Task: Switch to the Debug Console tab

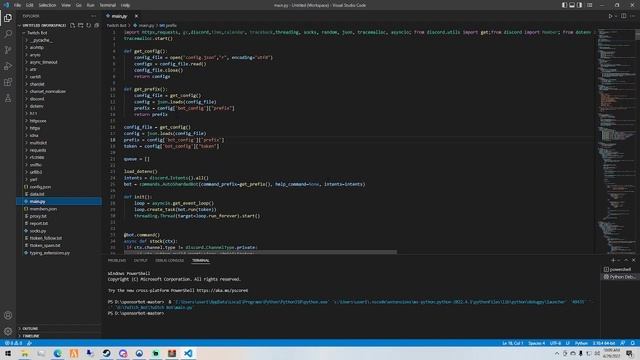Action: pos(170,260)
